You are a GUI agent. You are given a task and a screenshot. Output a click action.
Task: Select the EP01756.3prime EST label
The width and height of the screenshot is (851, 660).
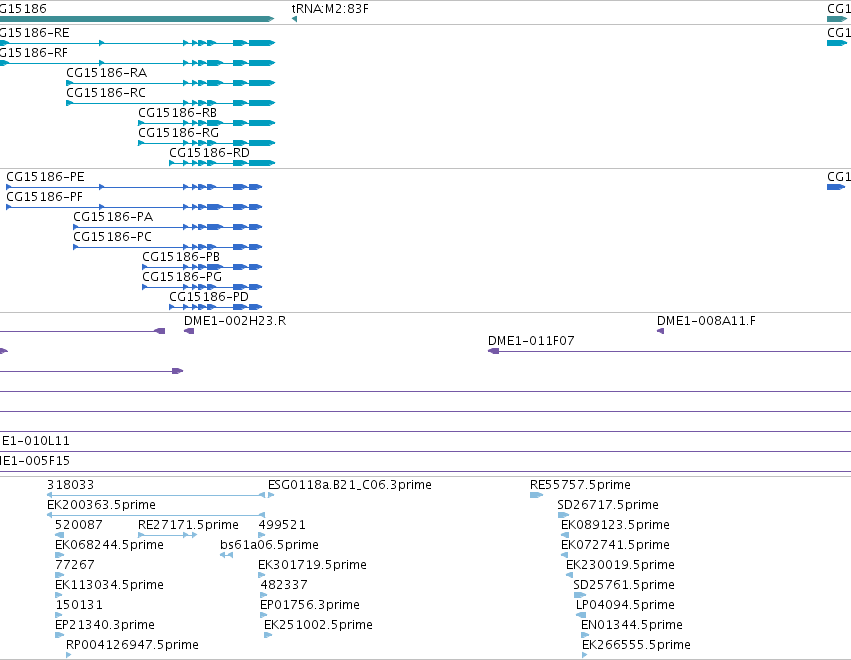click(x=310, y=605)
